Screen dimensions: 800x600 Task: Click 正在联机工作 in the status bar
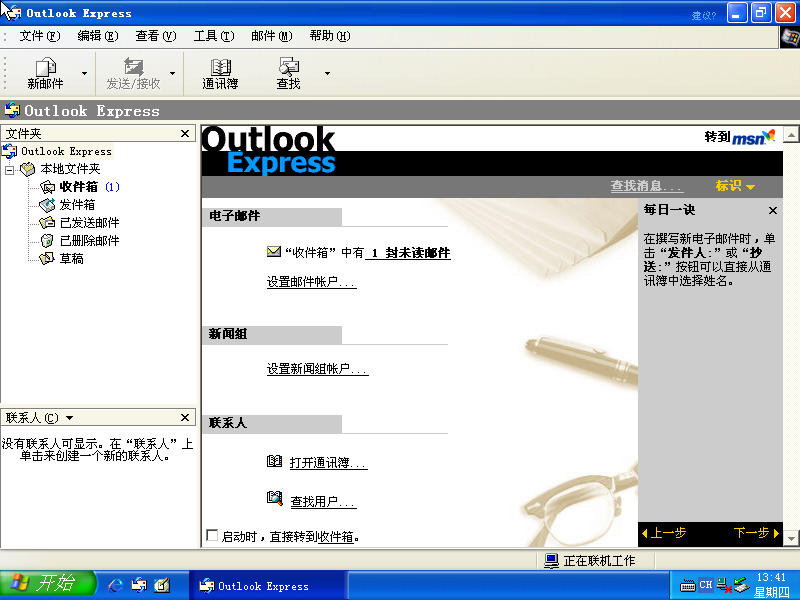click(599, 561)
